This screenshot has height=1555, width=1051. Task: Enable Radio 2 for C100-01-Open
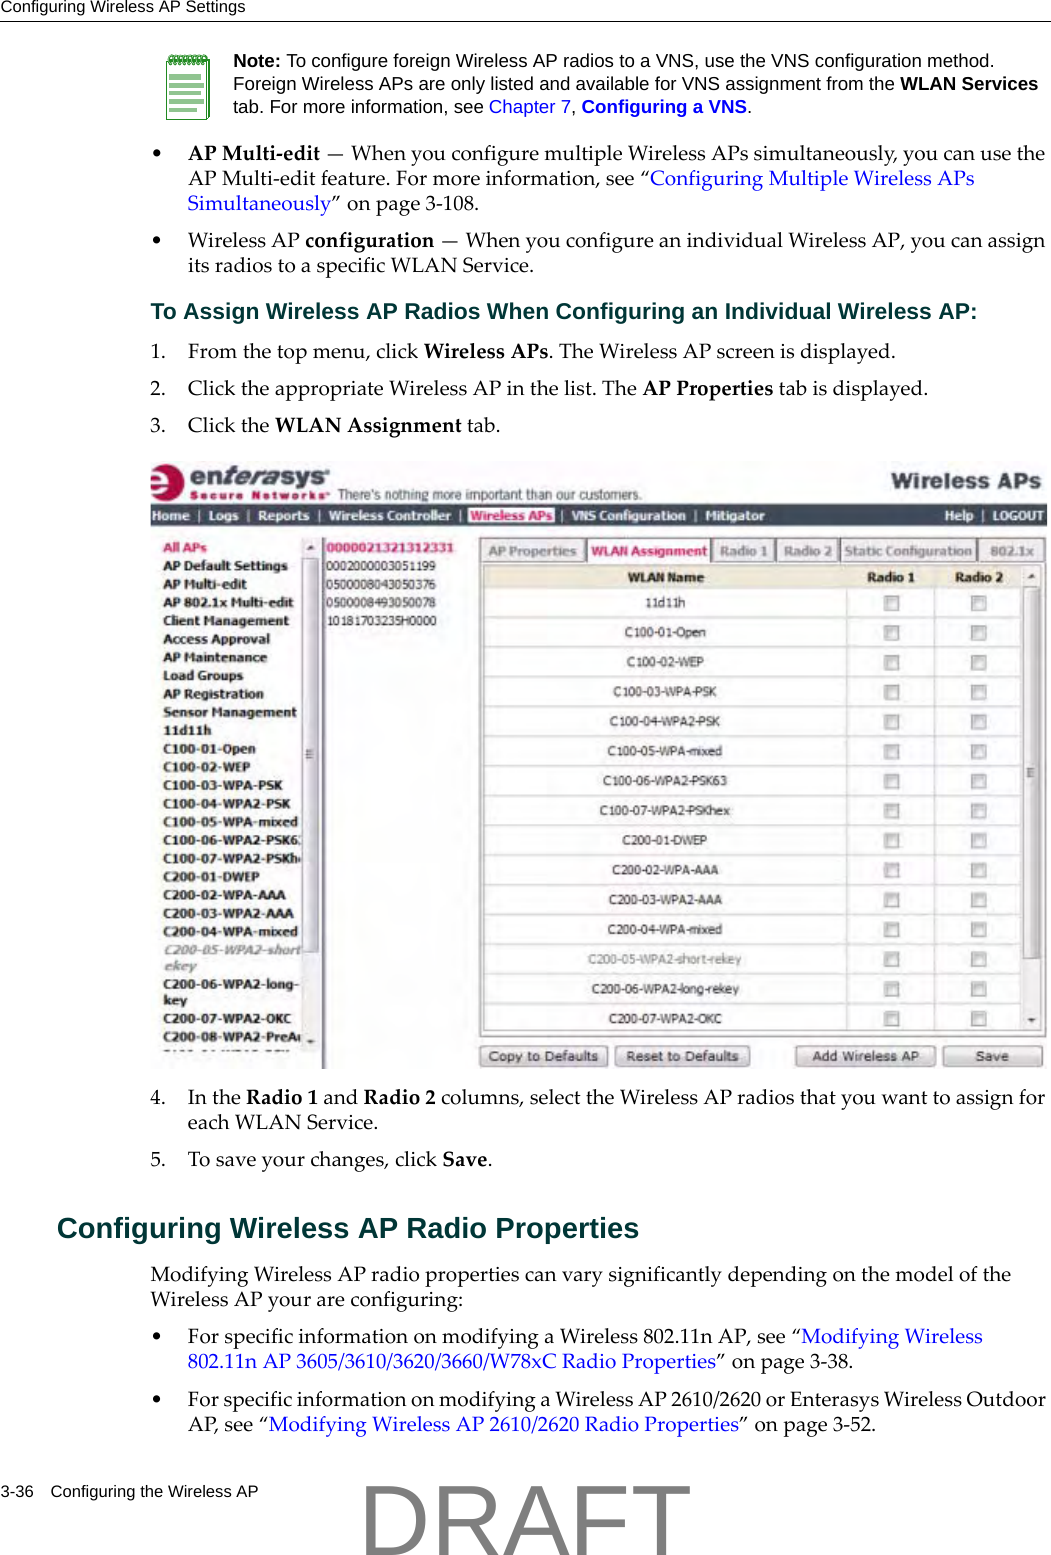coord(977,633)
